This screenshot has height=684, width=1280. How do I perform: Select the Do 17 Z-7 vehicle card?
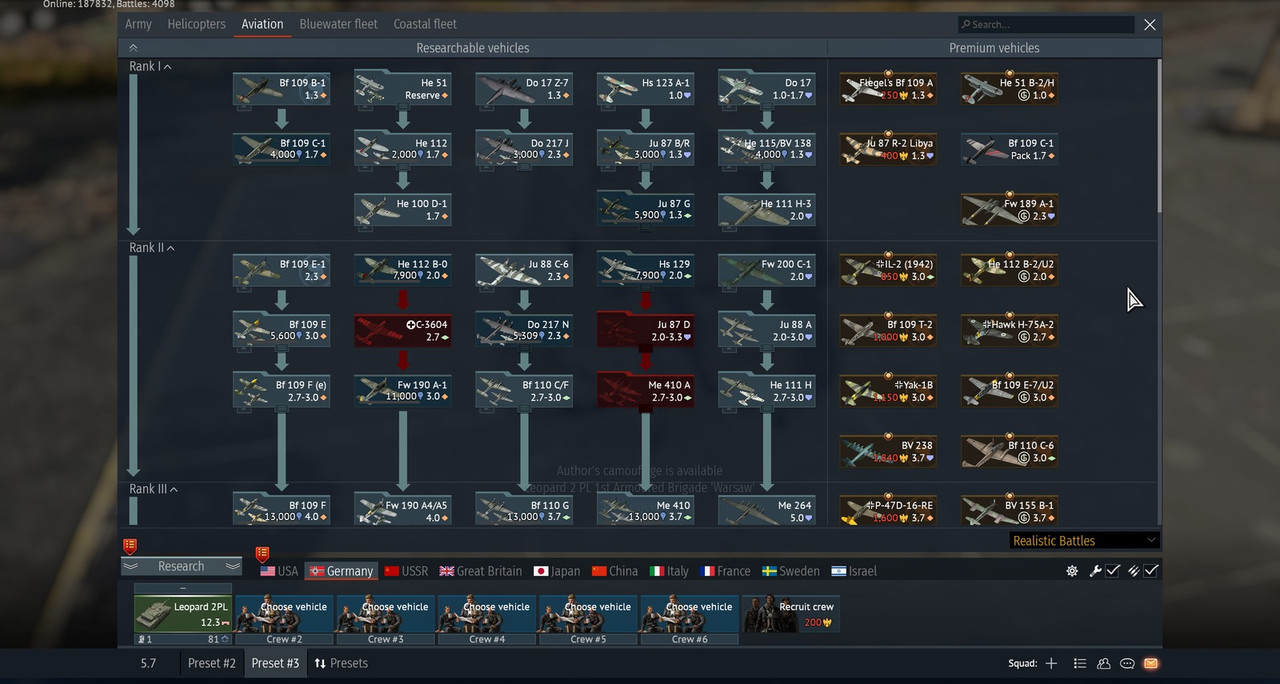pos(523,89)
